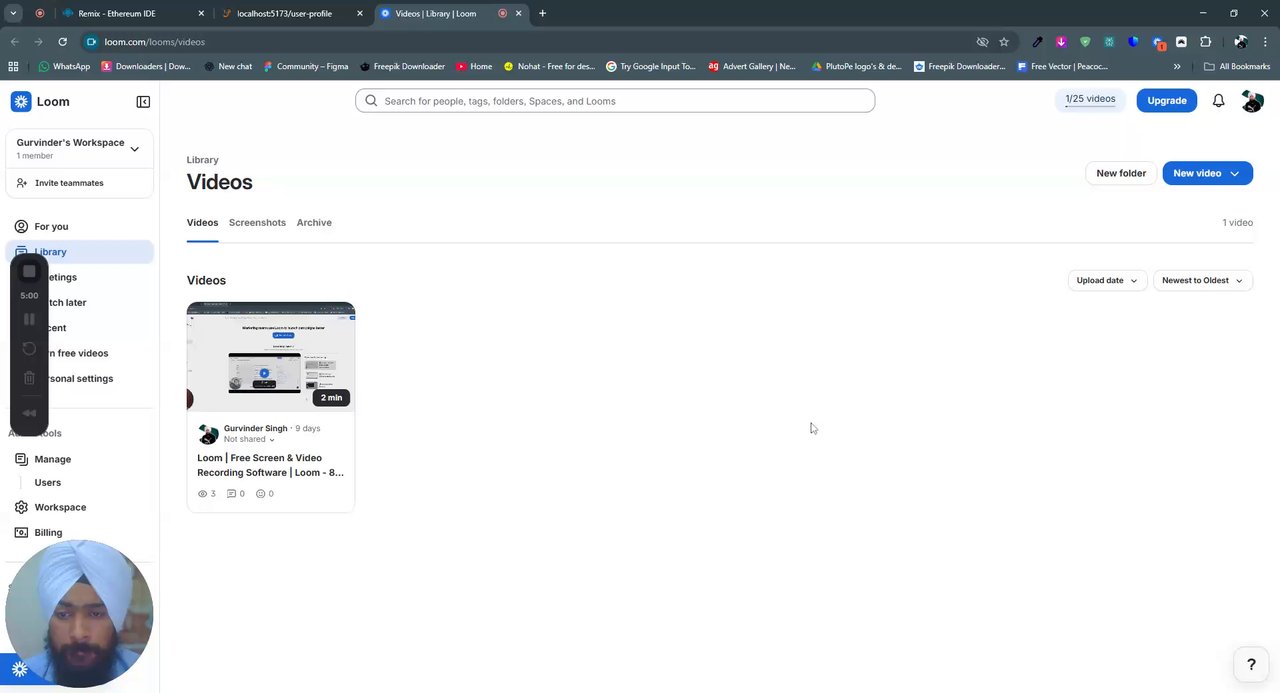Image resolution: width=1280 pixels, height=693 pixels.
Task: Click the views eye icon on the video card
Action: tap(202, 494)
